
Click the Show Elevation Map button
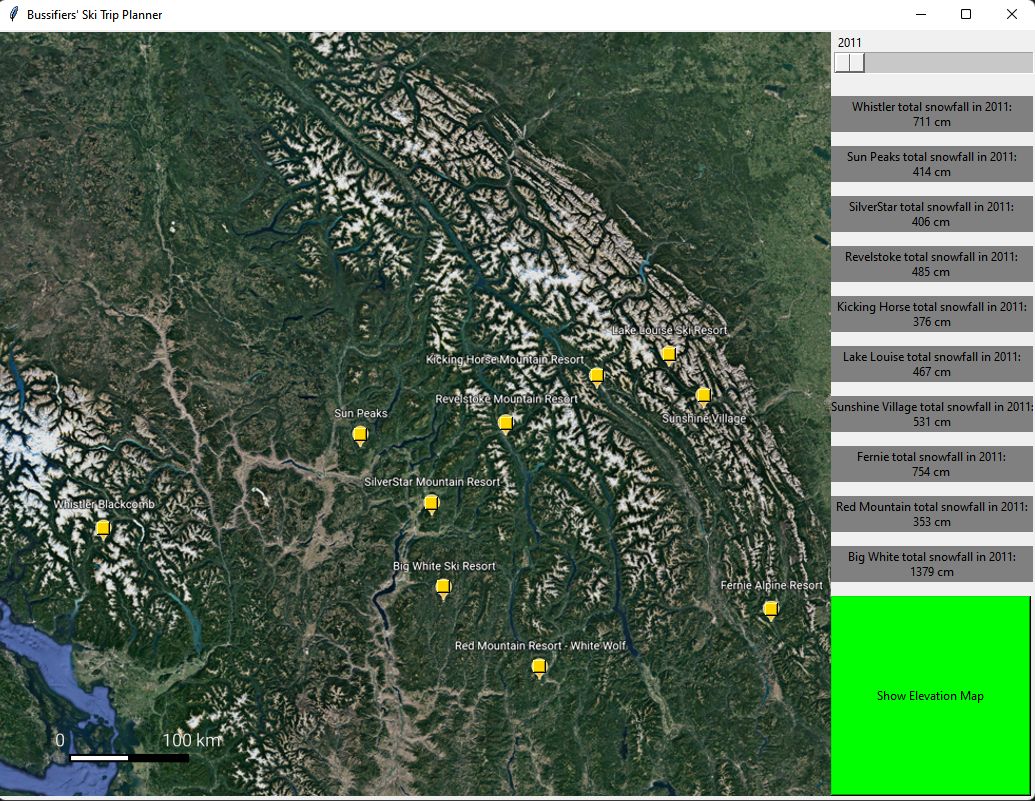[x=930, y=695]
